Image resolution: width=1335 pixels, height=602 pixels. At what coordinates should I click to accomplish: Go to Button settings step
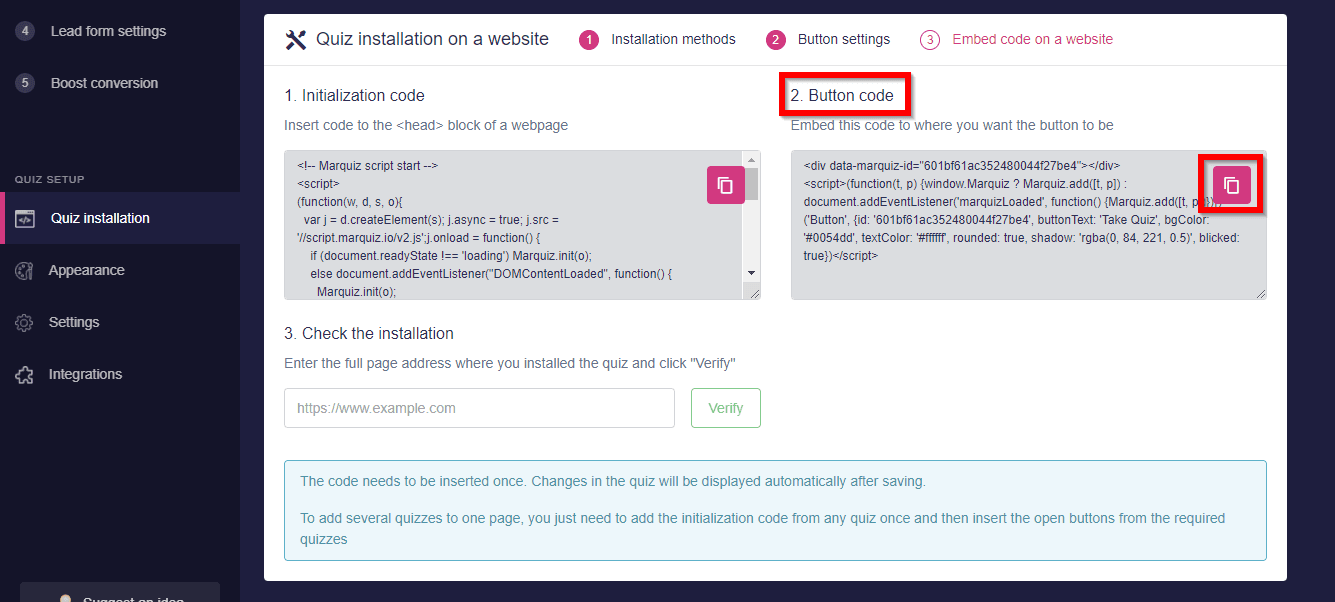tap(844, 39)
